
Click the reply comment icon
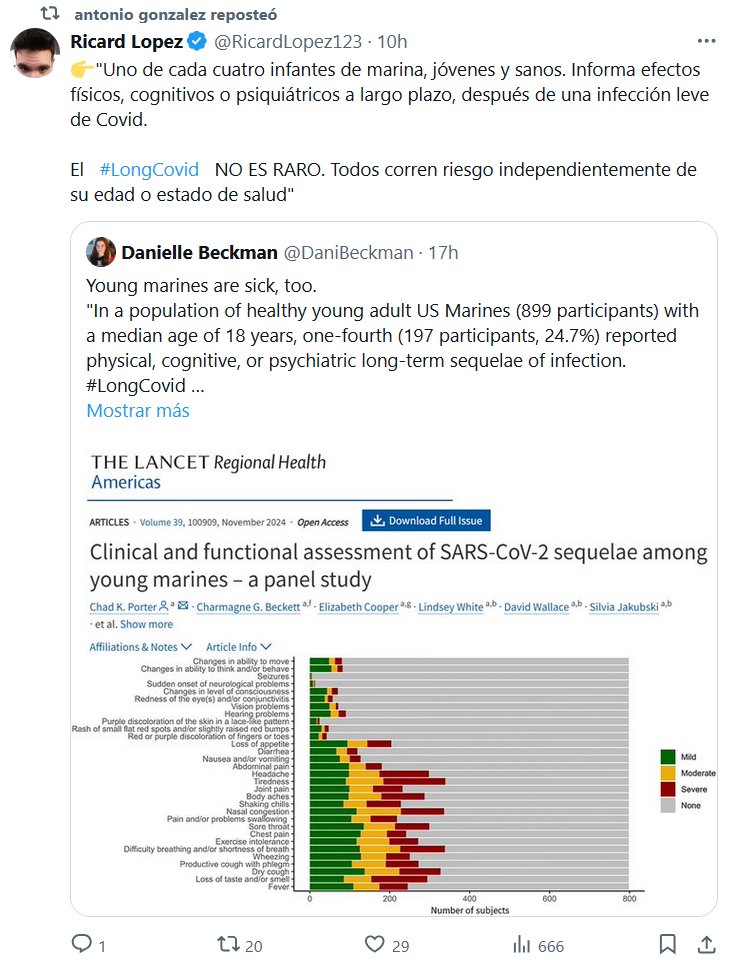pyautogui.click(x=82, y=944)
